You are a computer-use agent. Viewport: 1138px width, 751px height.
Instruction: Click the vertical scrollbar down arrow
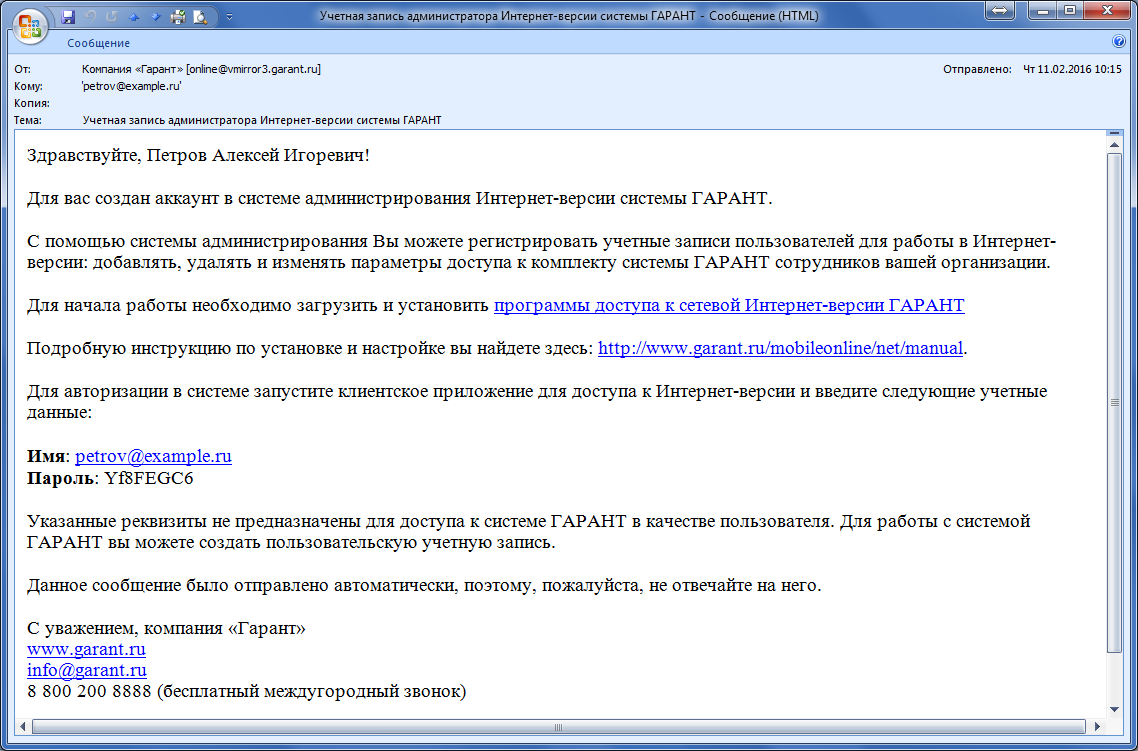[x=1114, y=708]
